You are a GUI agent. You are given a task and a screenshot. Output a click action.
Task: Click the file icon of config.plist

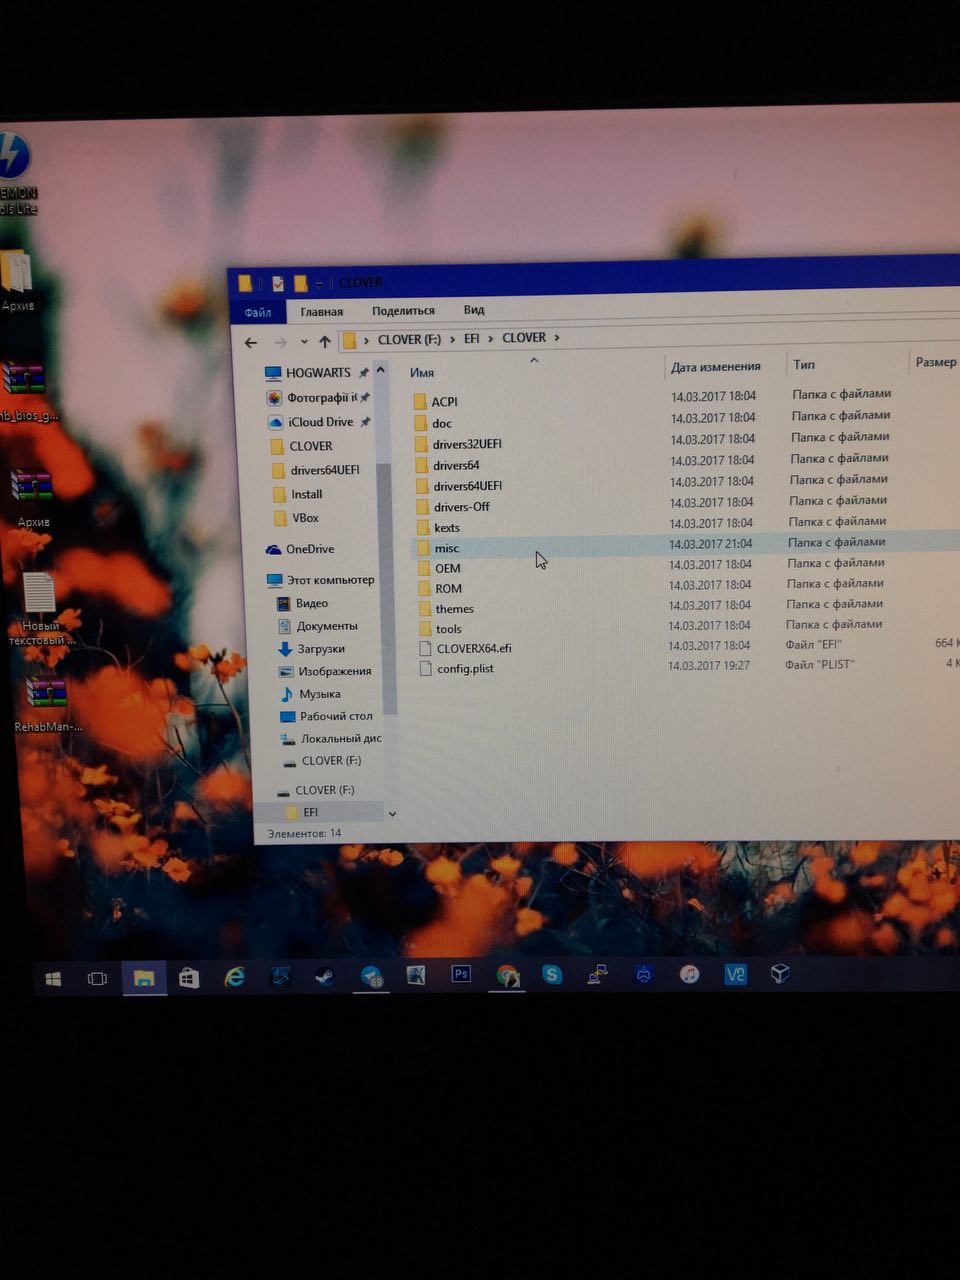426,668
